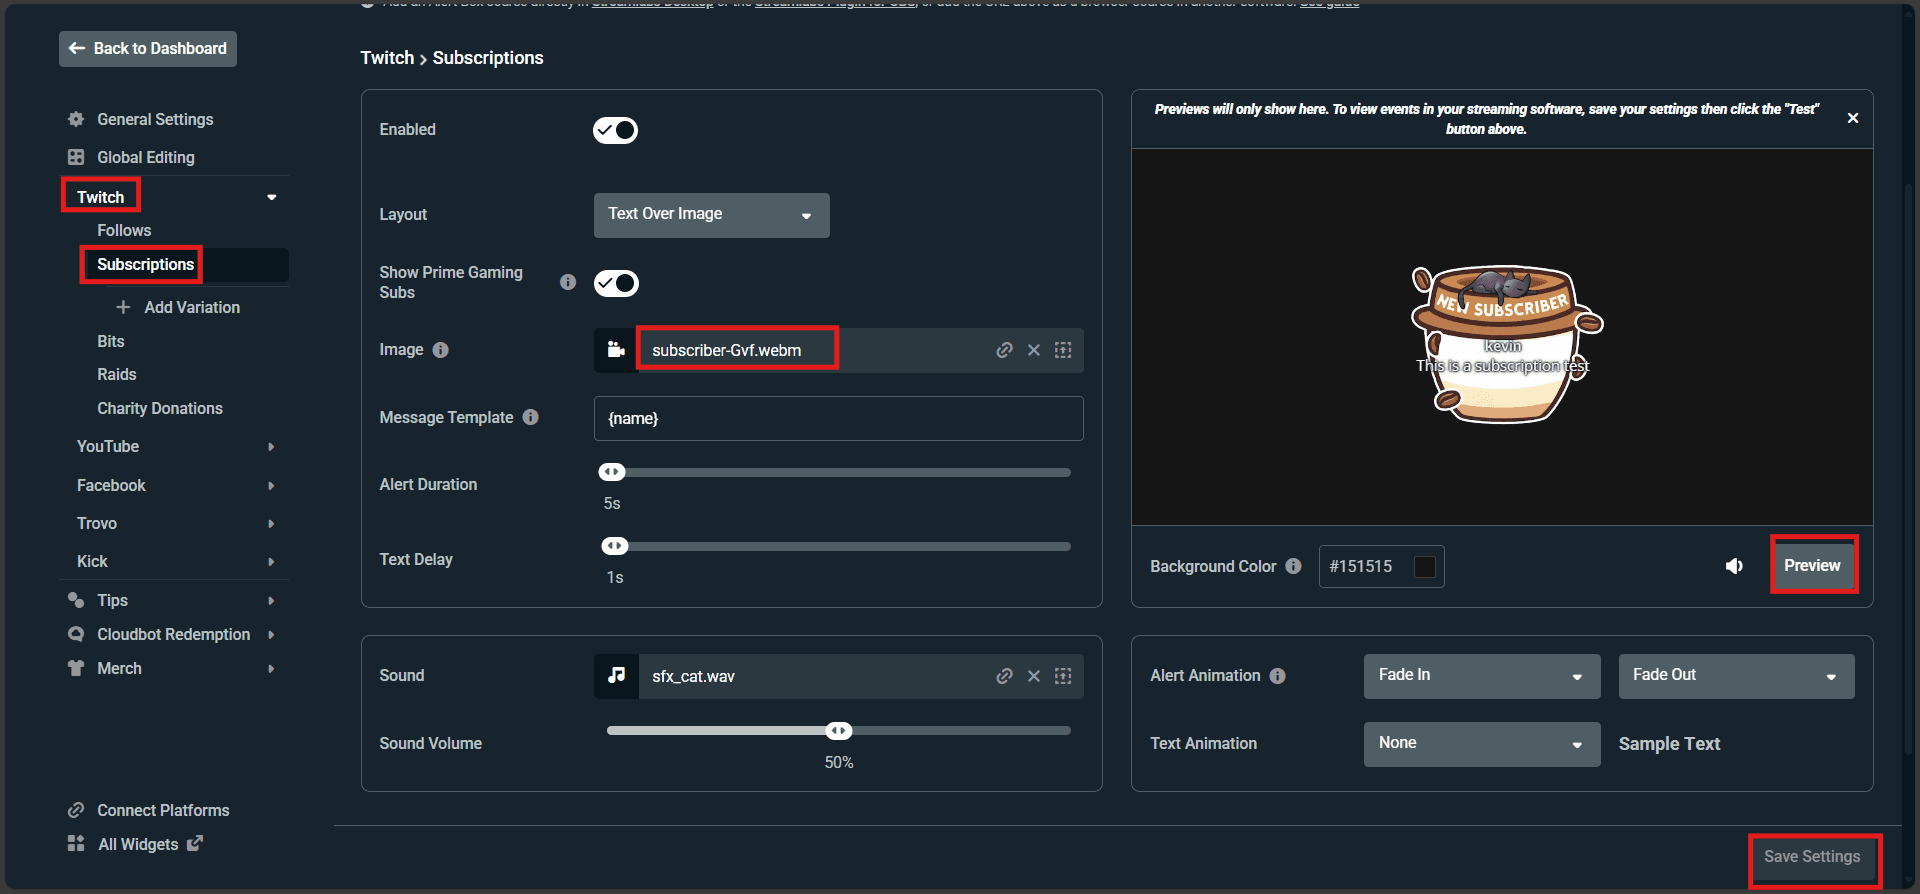This screenshot has height=894, width=1920.
Task: Expand the Tips section arrow
Action: pyautogui.click(x=271, y=601)
